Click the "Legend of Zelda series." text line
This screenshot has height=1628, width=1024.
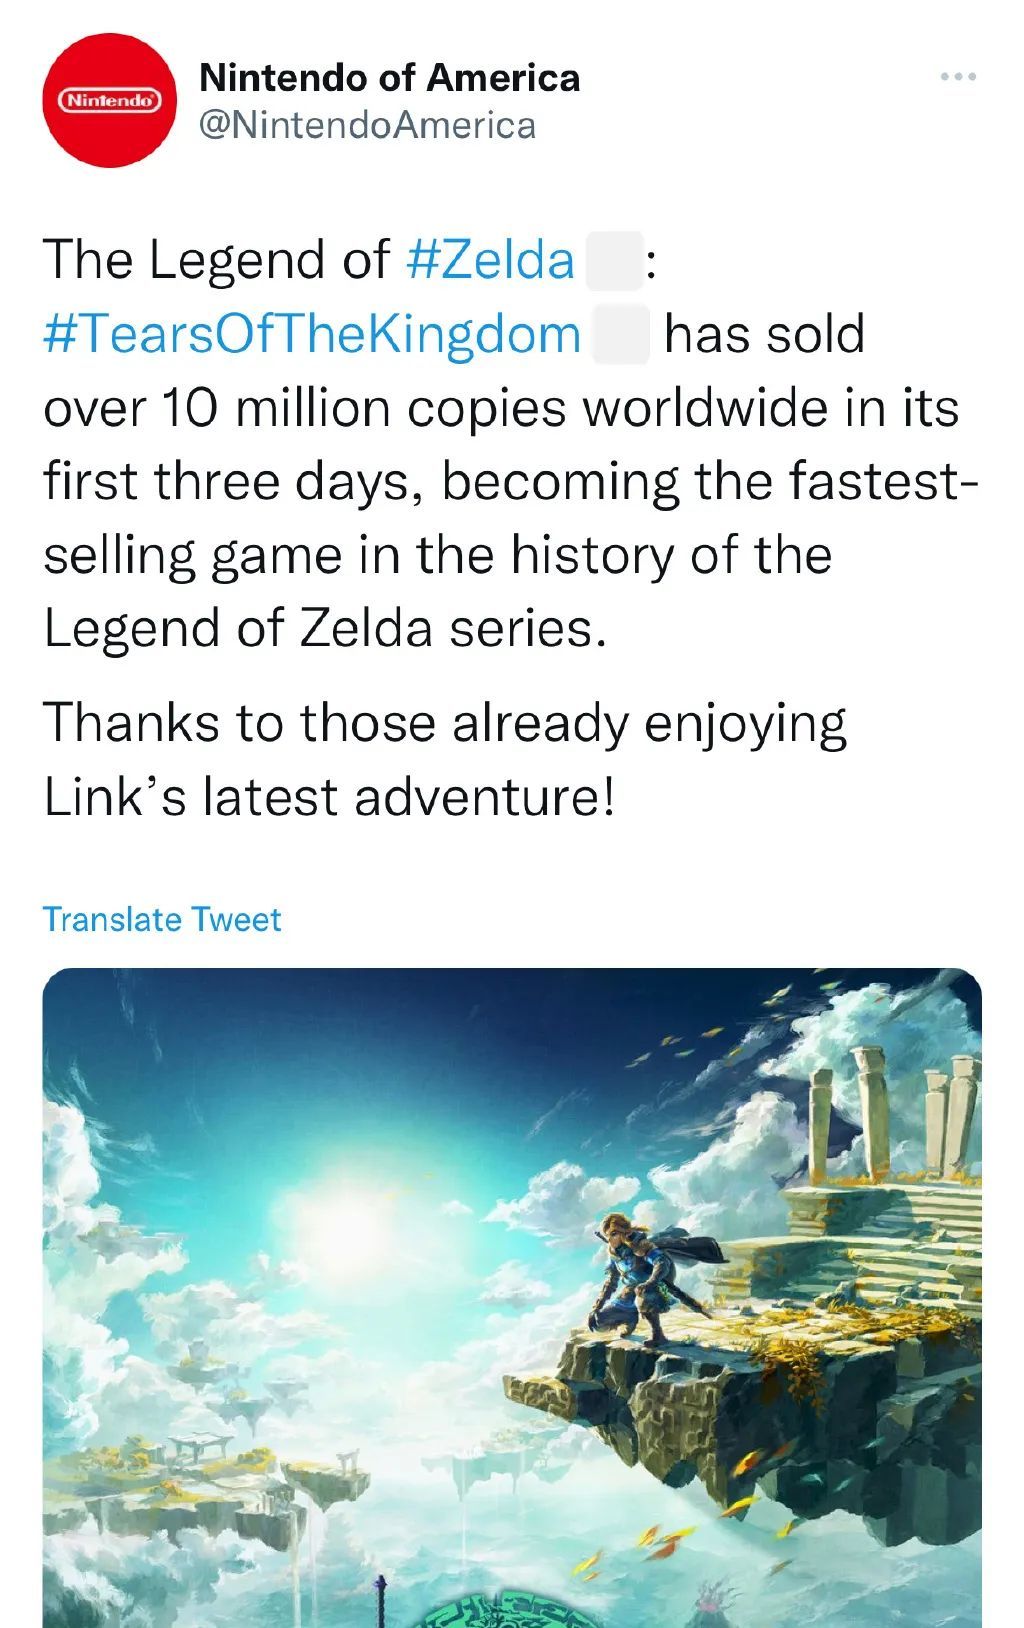pos(325,629)
